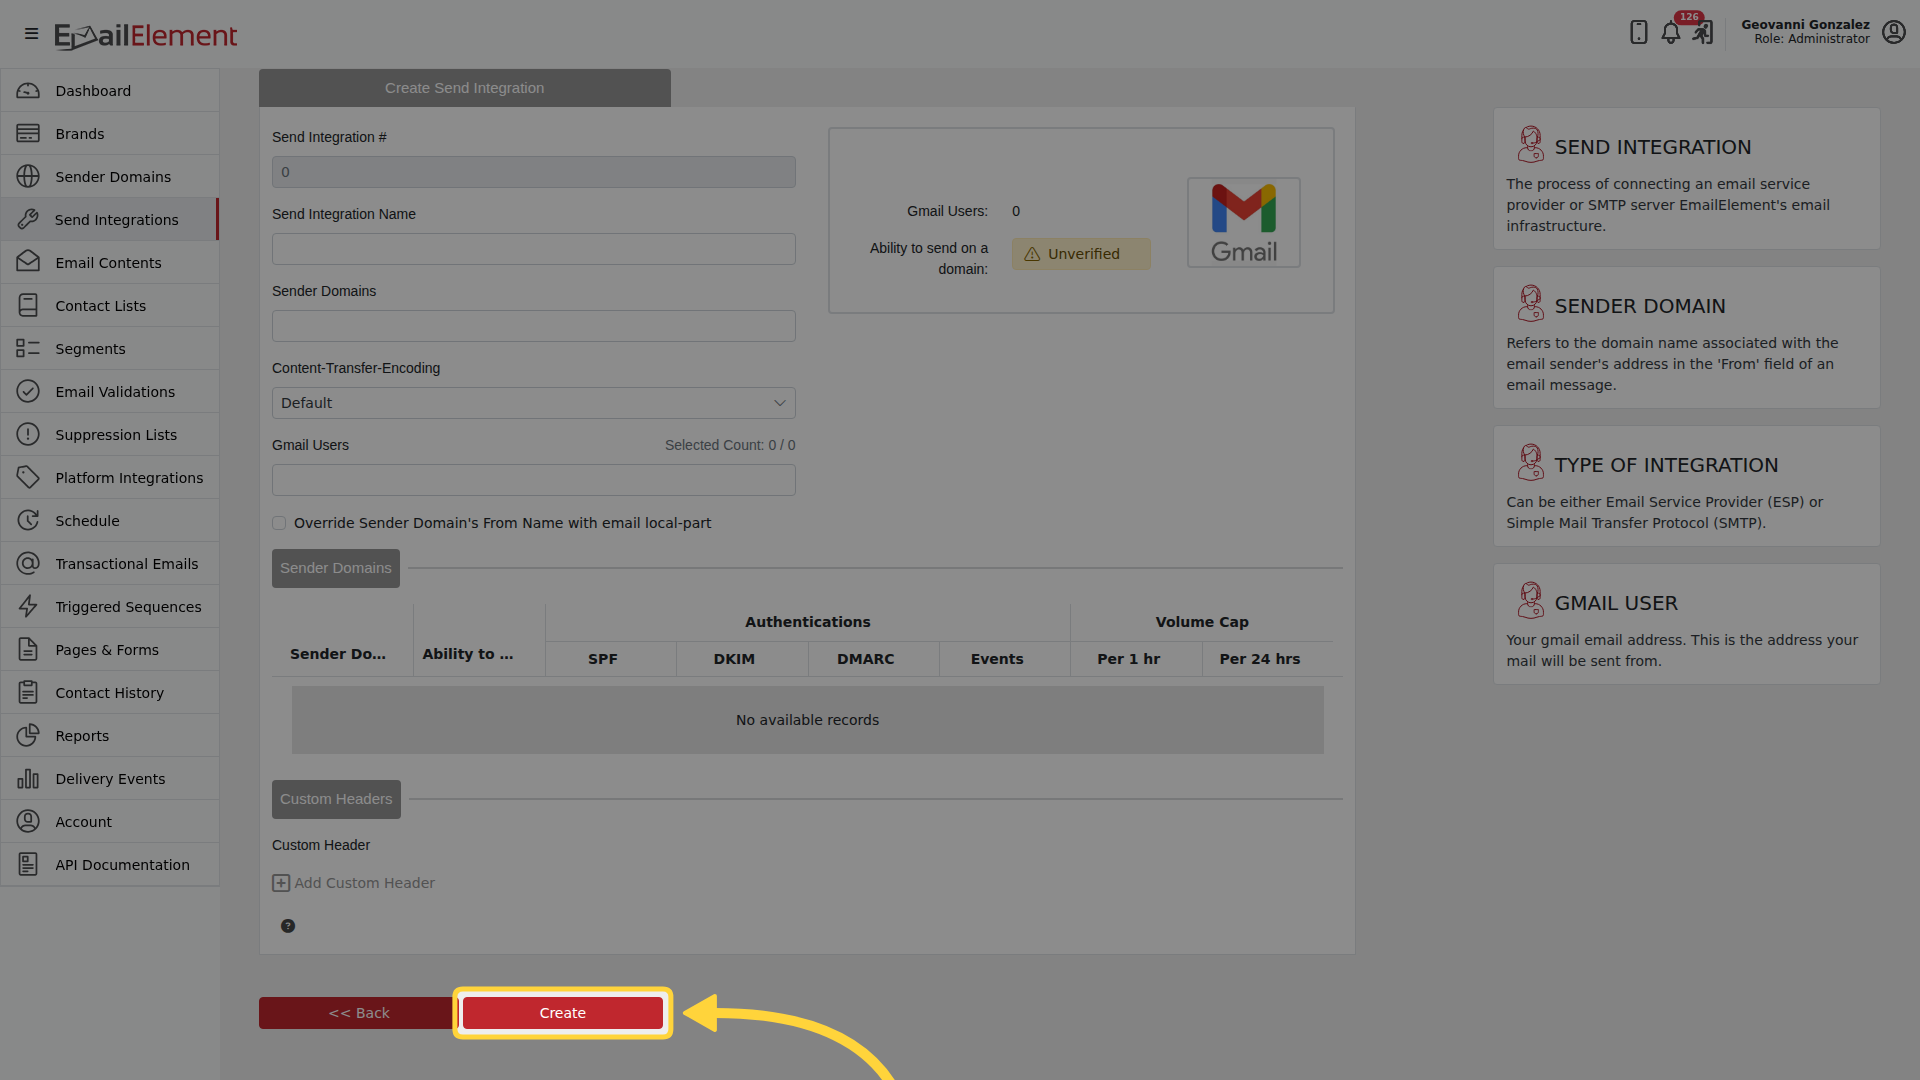Click the Segments list icon

coord(28,349)
